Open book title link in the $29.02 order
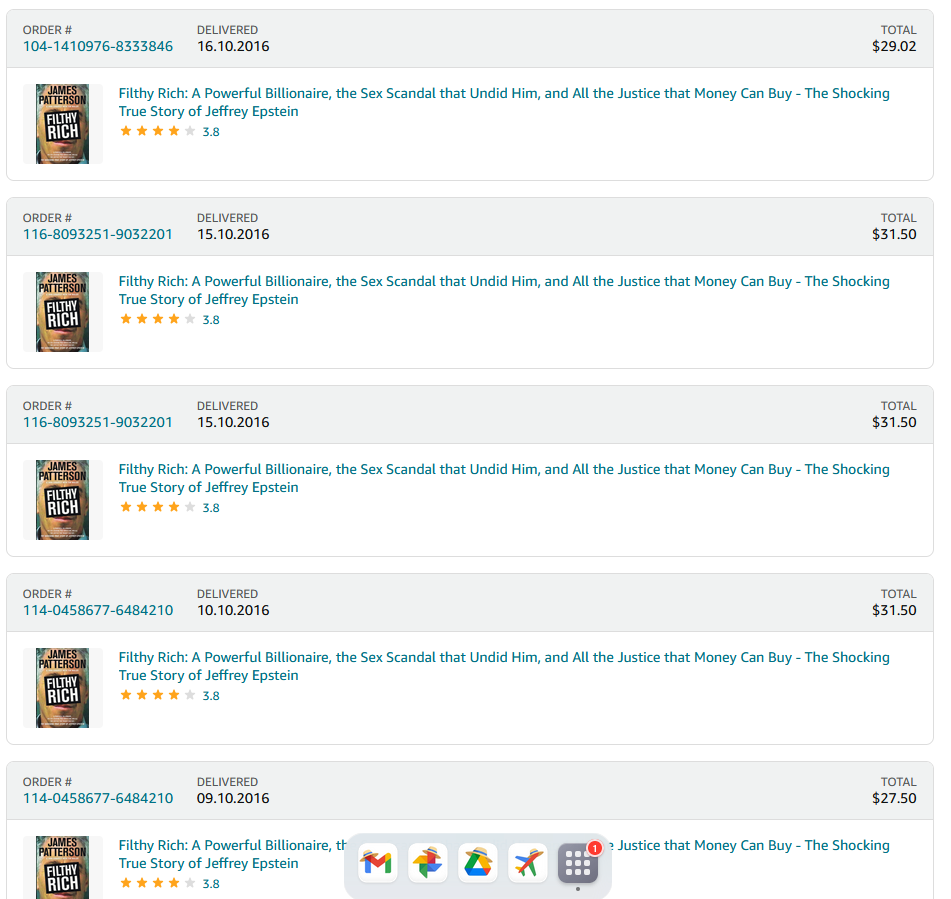Screen dimensions: 951x899 pos(504,102)
